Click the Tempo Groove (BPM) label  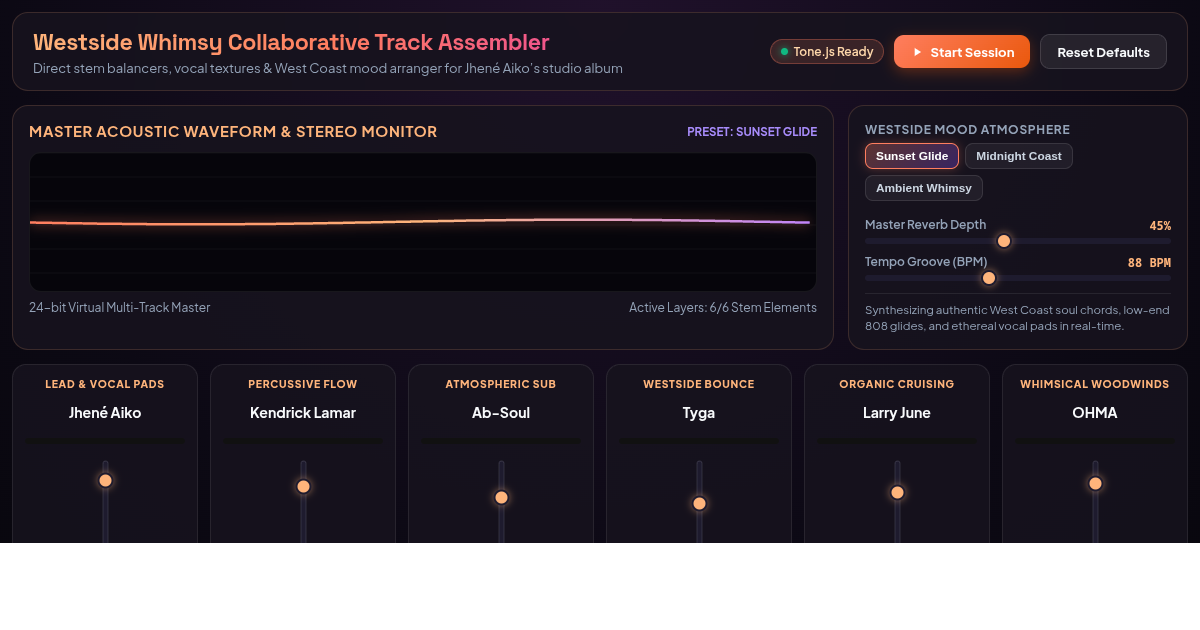pyautogui.click(x=926, y=262)
